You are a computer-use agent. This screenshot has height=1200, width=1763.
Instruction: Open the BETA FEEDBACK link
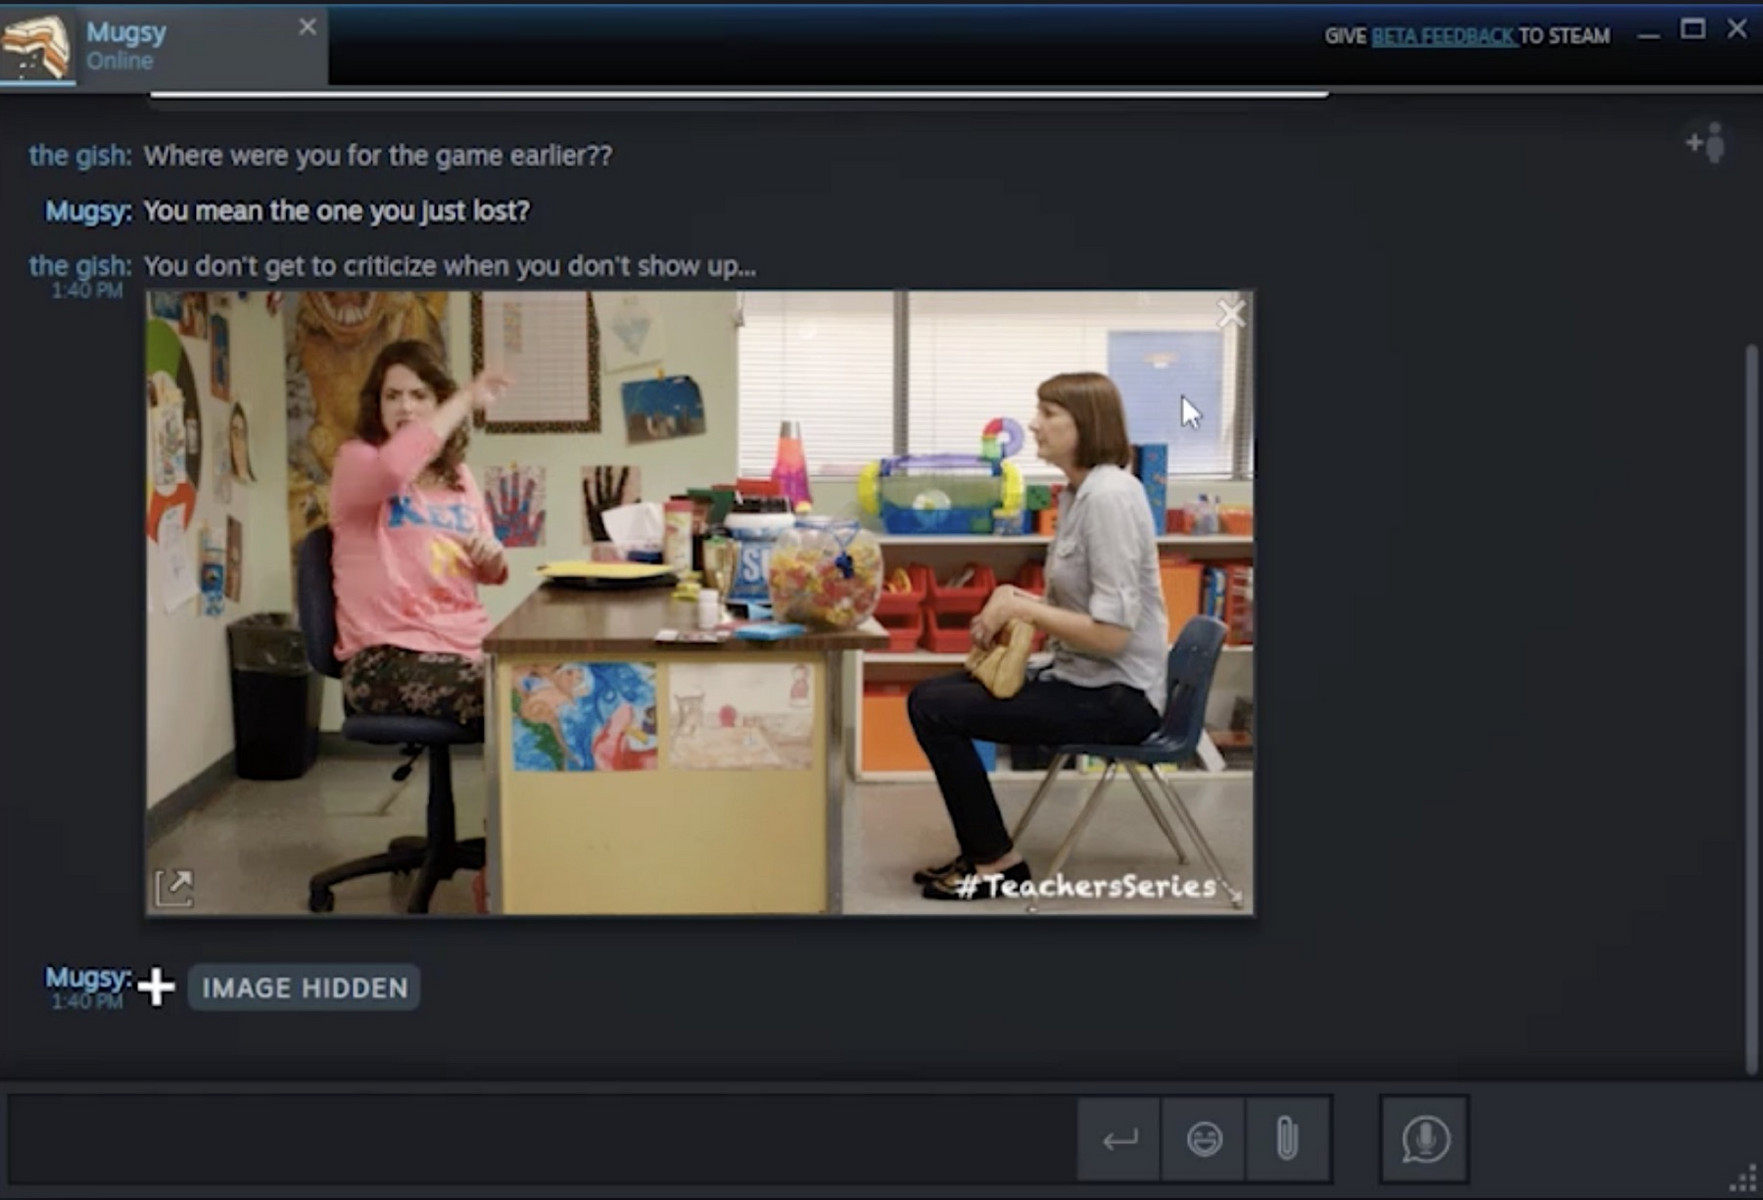pos(1442,36)
